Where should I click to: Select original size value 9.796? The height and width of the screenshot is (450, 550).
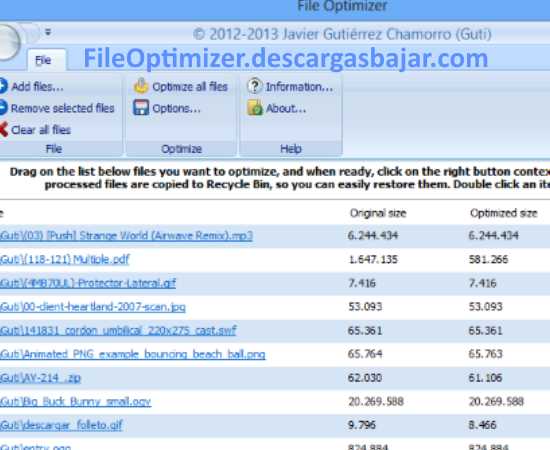[x=362, y=425]
